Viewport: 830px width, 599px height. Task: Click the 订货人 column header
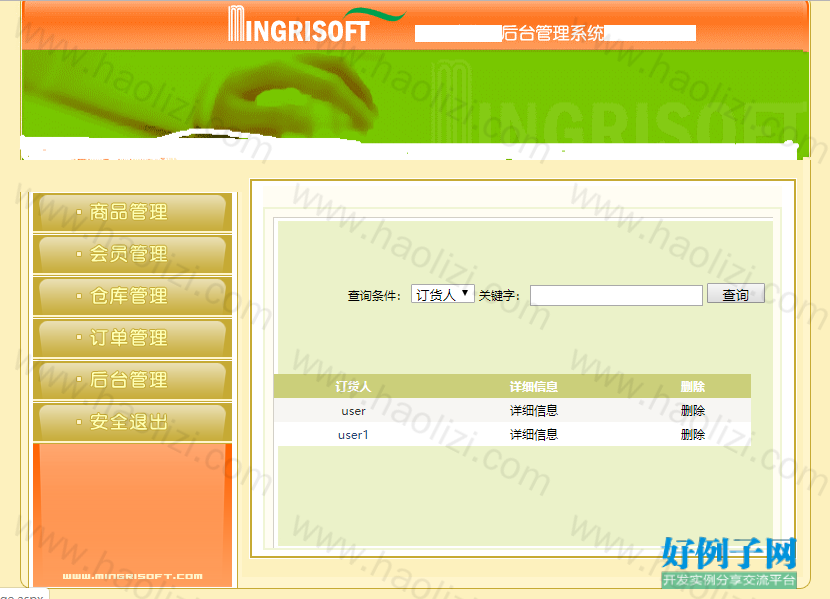tap(353, 387)
